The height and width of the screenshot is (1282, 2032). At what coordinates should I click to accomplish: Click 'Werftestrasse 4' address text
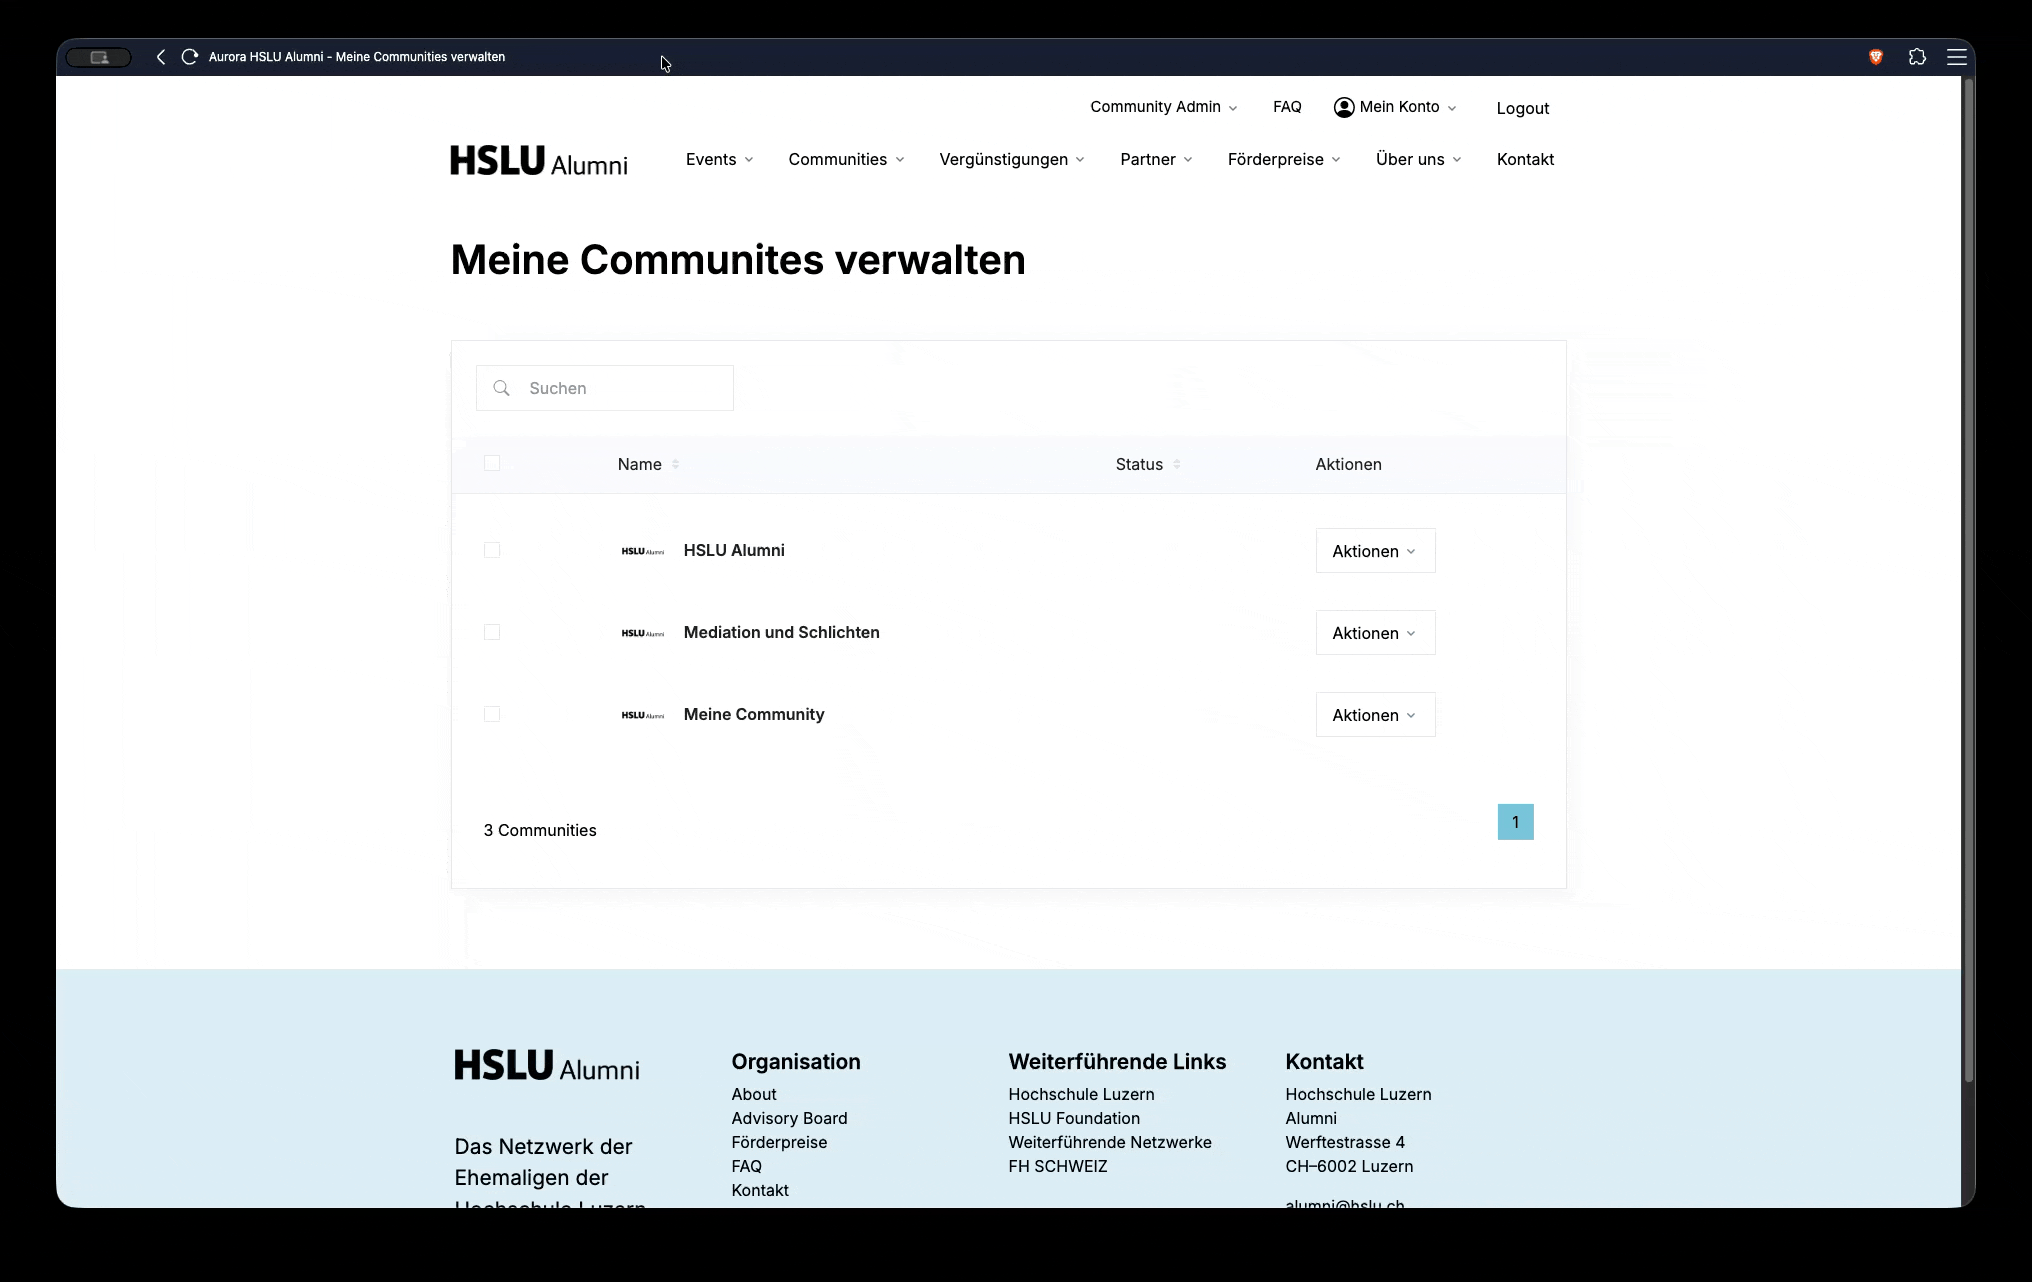coord(1345,1142)
